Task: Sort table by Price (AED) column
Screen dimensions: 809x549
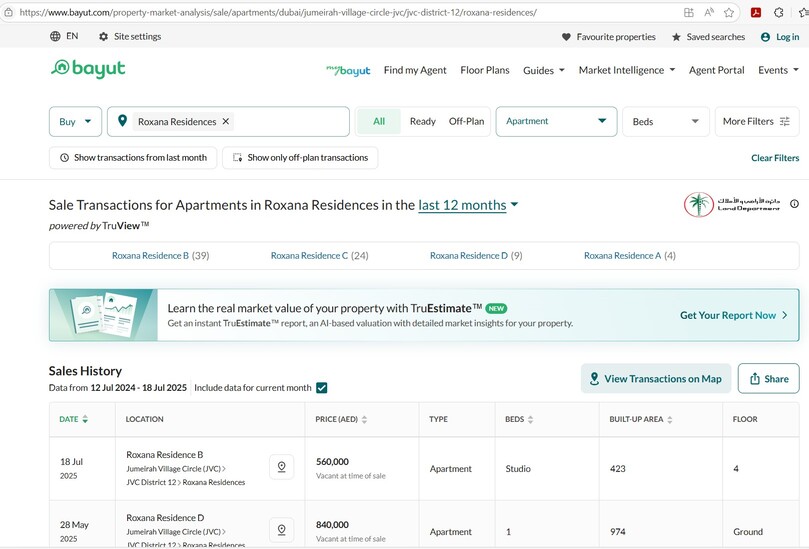Action: coord(341,419)
